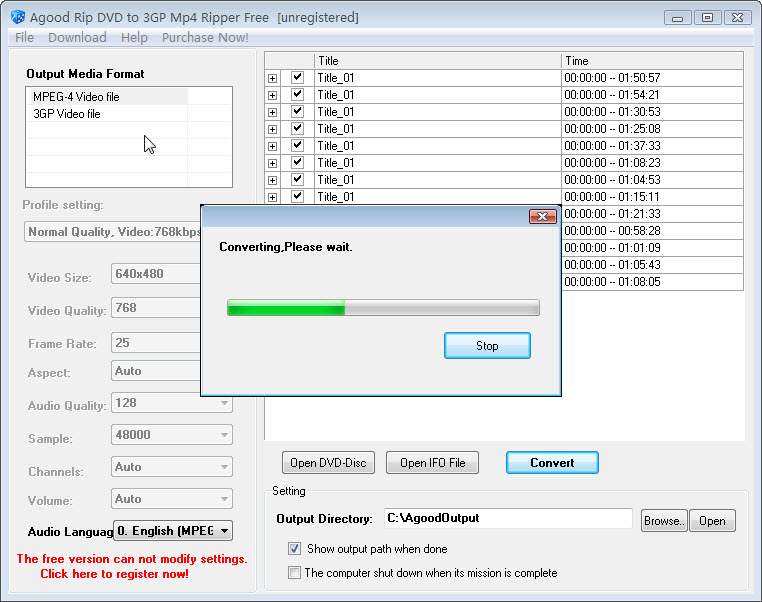This screenshot has width=762, height=602.
Task: Select MPEG-4 Video file output format
Action: [107, 97]
